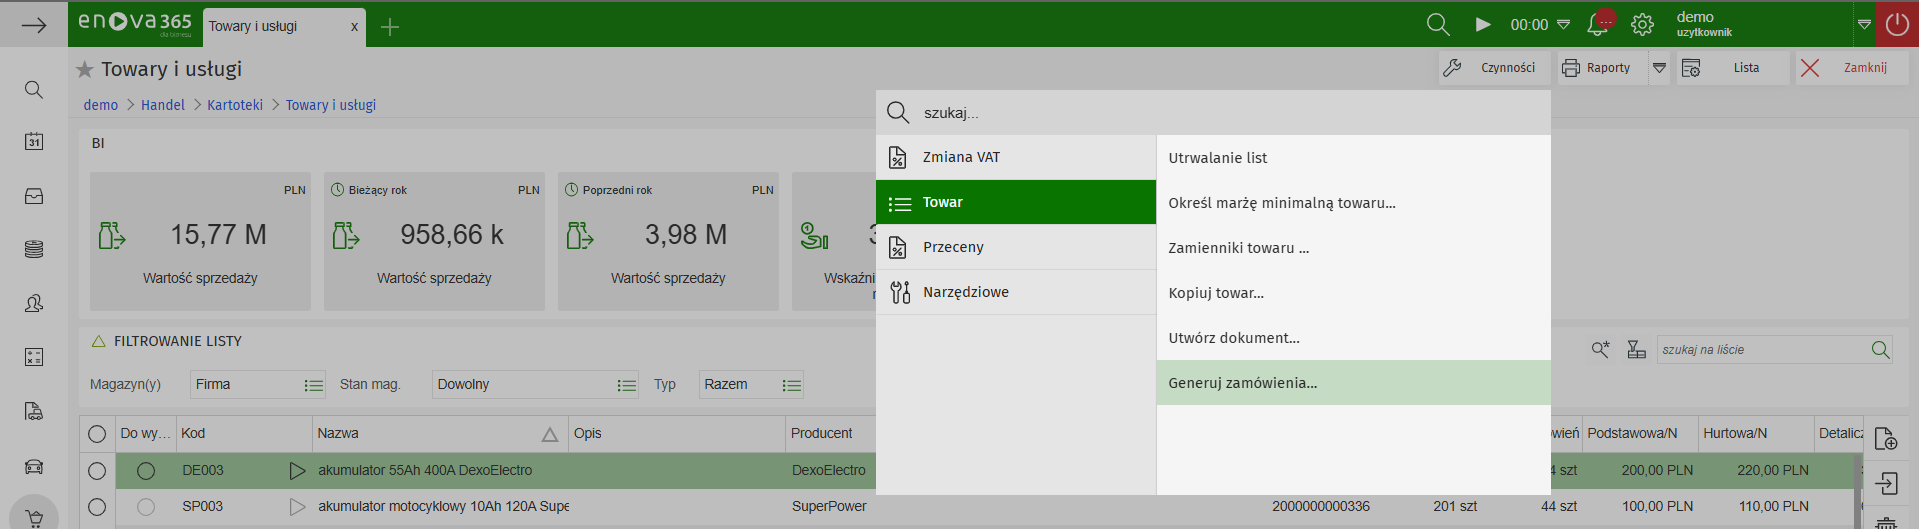Expand the Raporty dropdown arrow

pyautogui.click(x=1659, y=68)
